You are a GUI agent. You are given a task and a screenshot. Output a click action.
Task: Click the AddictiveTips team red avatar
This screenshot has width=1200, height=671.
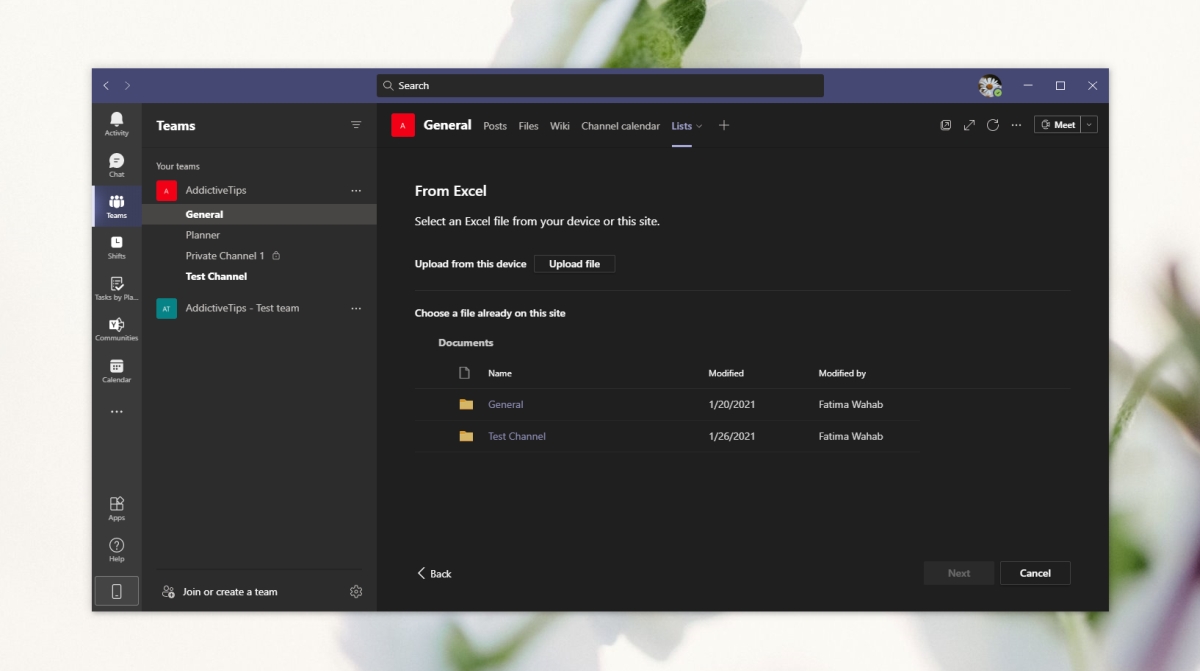pyautogui.click(x=166, y=190)
